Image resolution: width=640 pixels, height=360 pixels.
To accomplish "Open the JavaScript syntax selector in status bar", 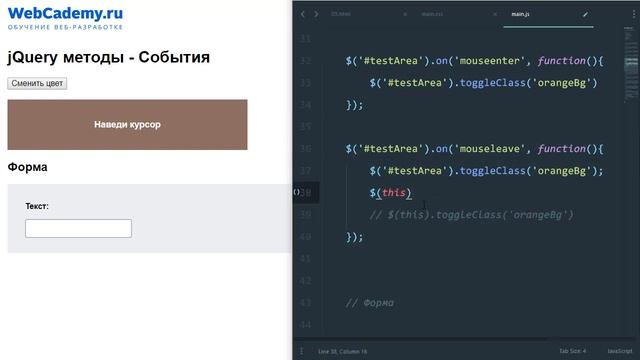I will click(620, 351).
